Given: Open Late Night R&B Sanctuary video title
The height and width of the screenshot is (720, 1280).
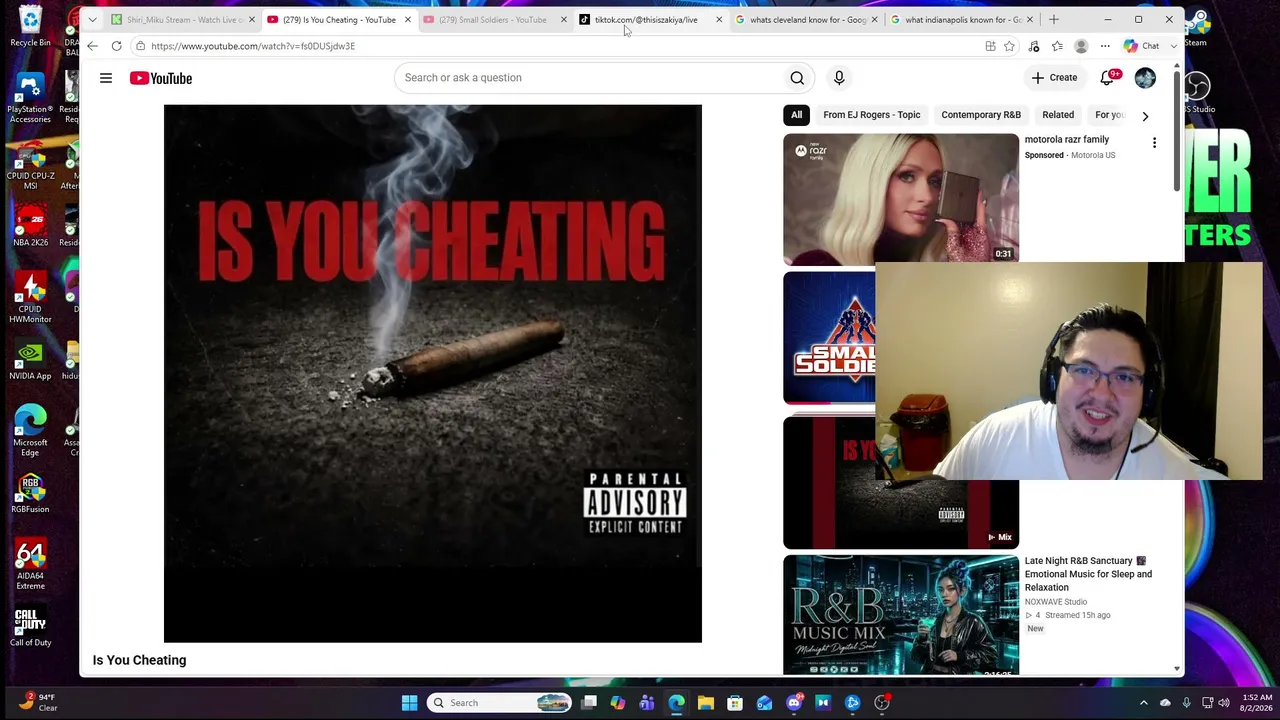Looking at the screenshot, I should point(1088,574).
